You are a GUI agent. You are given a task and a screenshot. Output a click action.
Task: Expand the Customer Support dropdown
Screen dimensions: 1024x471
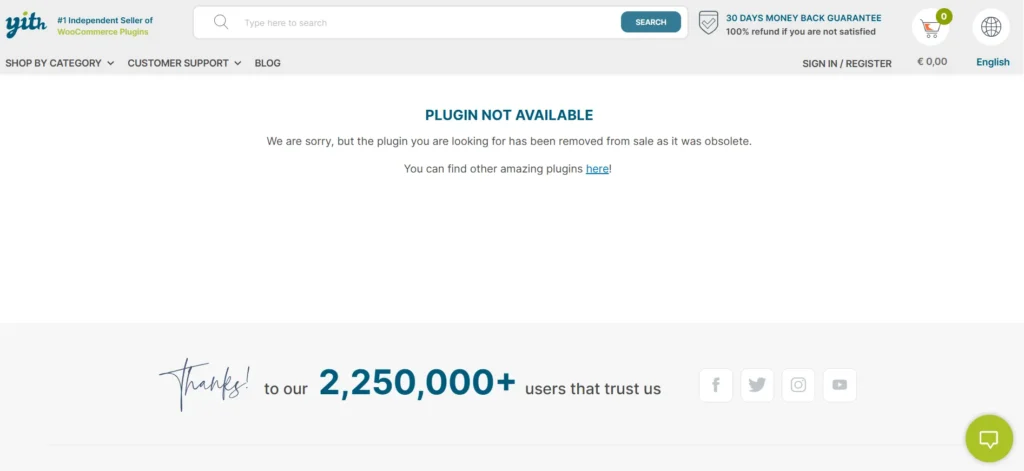click(x=184, y=63)
